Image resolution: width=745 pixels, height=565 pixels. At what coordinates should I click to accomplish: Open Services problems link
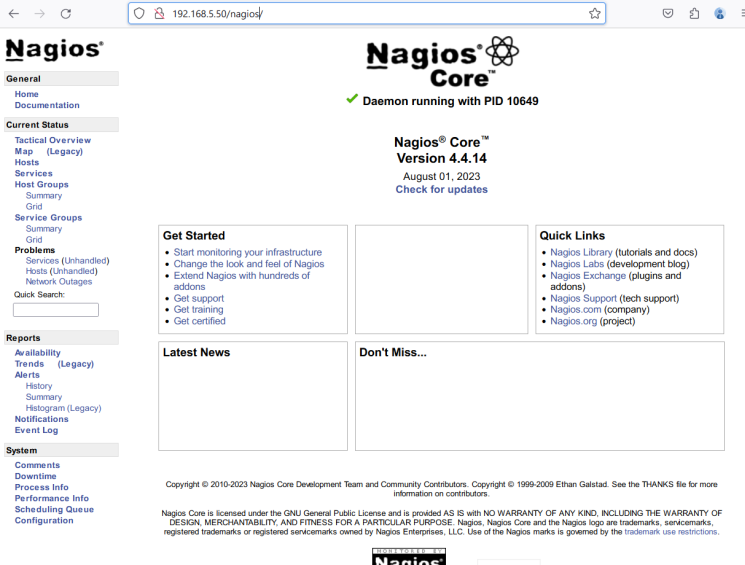[42, 260]
